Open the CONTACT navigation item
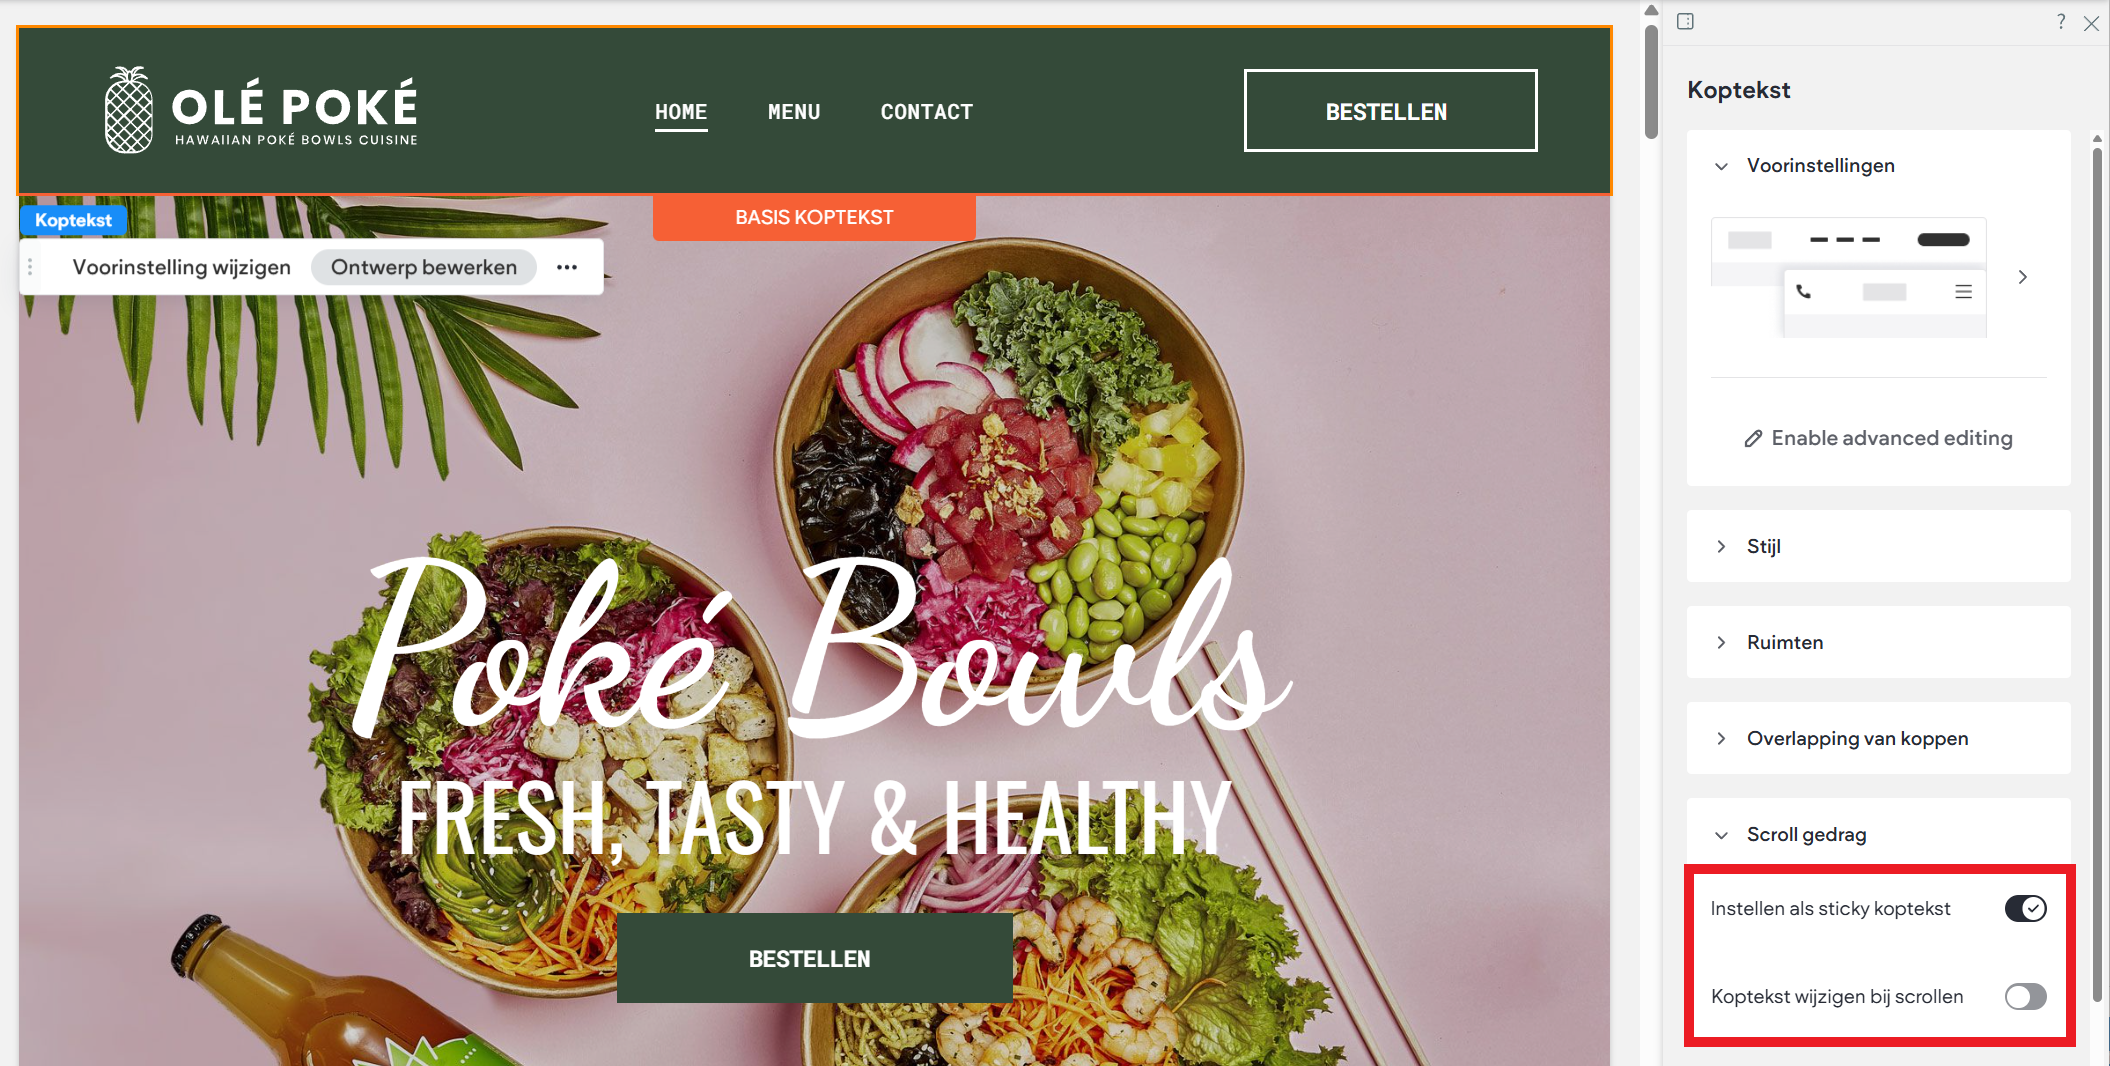Screen dimensions: 2110x1066 tap(927, 112)
